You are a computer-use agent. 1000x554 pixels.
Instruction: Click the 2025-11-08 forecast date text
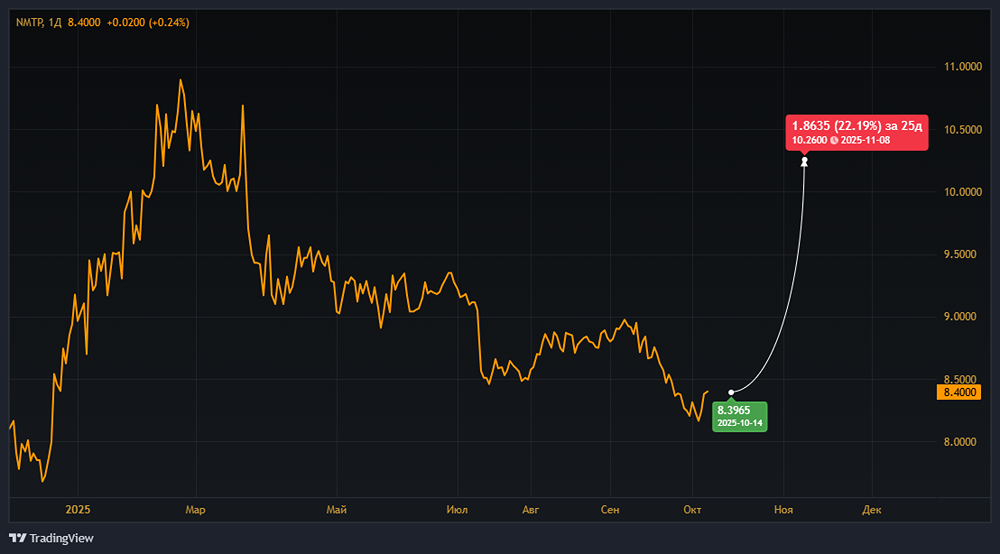[865, 140]
